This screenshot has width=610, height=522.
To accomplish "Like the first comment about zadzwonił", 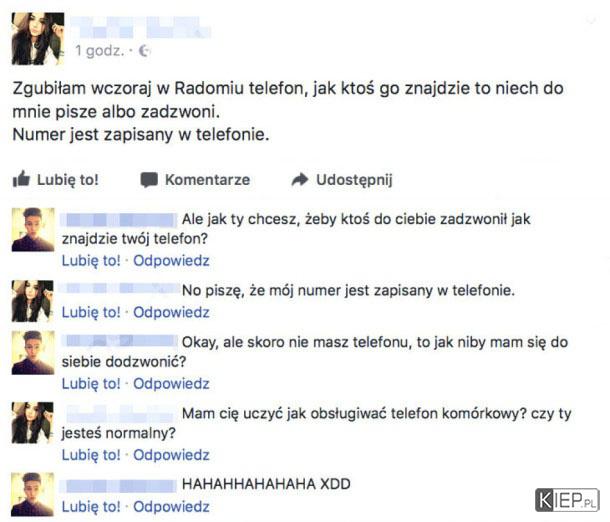I will coord(91,261).
